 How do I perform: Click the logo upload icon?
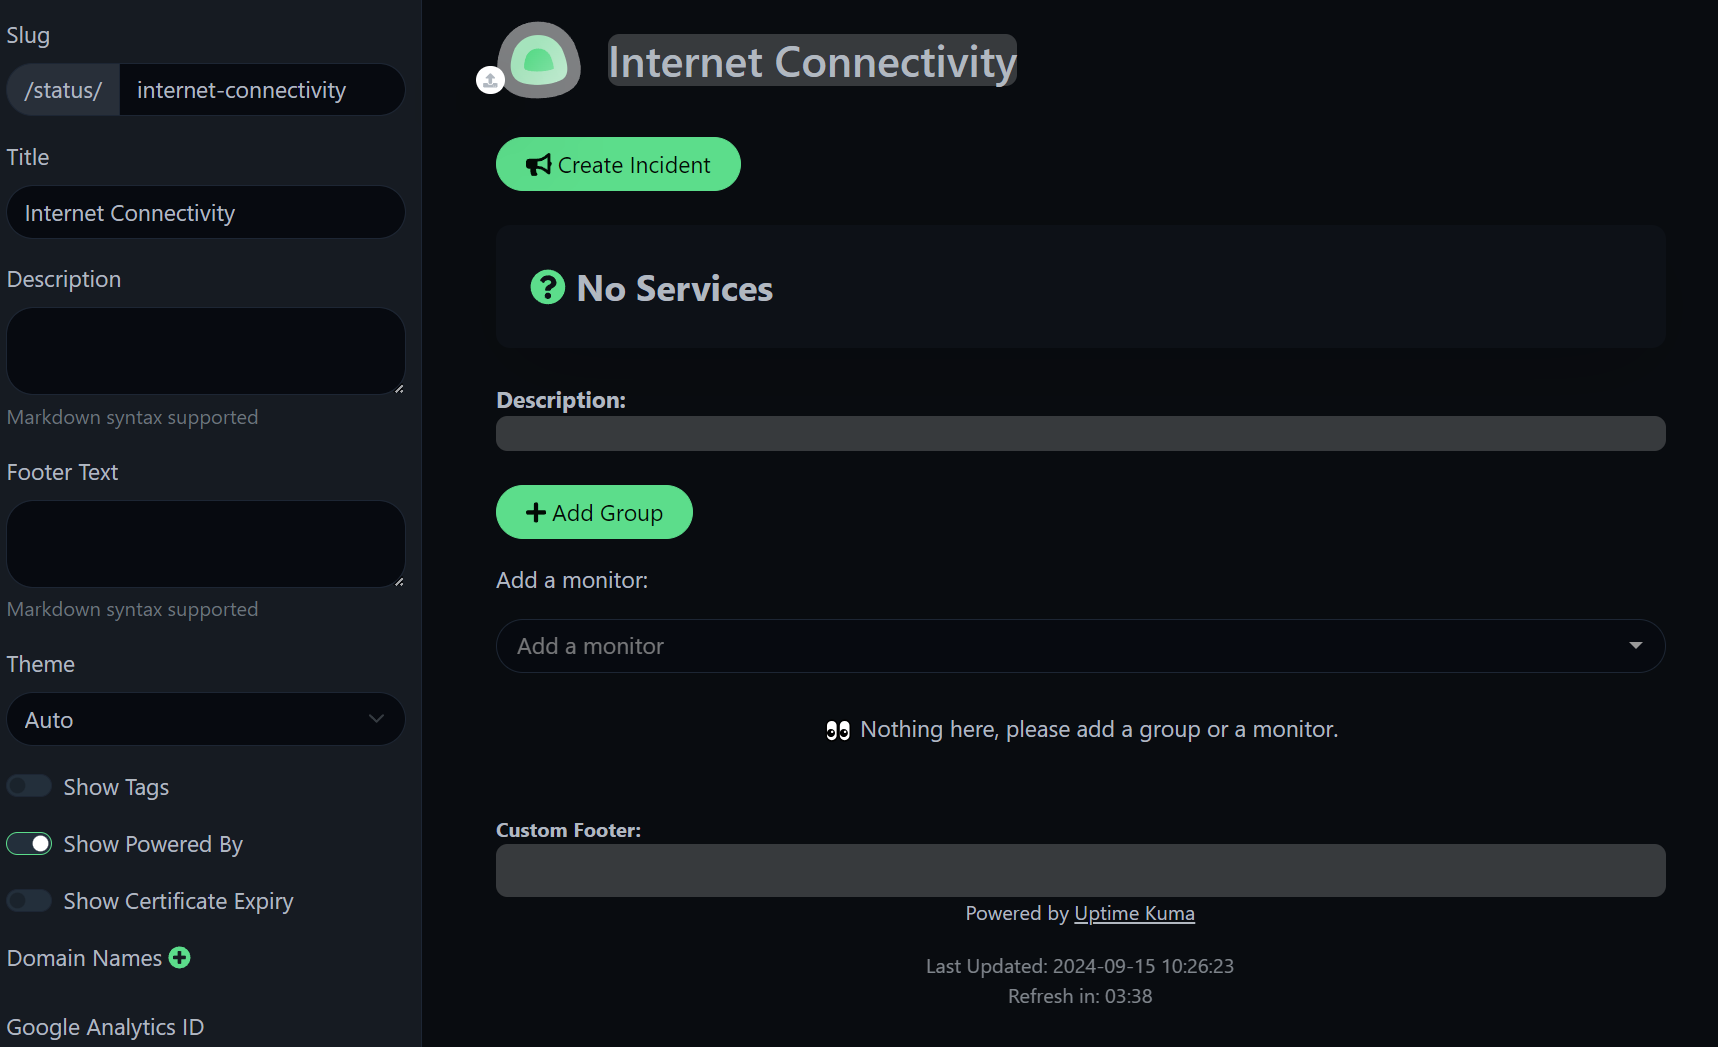pyautogui.click(x=490, y=80)
